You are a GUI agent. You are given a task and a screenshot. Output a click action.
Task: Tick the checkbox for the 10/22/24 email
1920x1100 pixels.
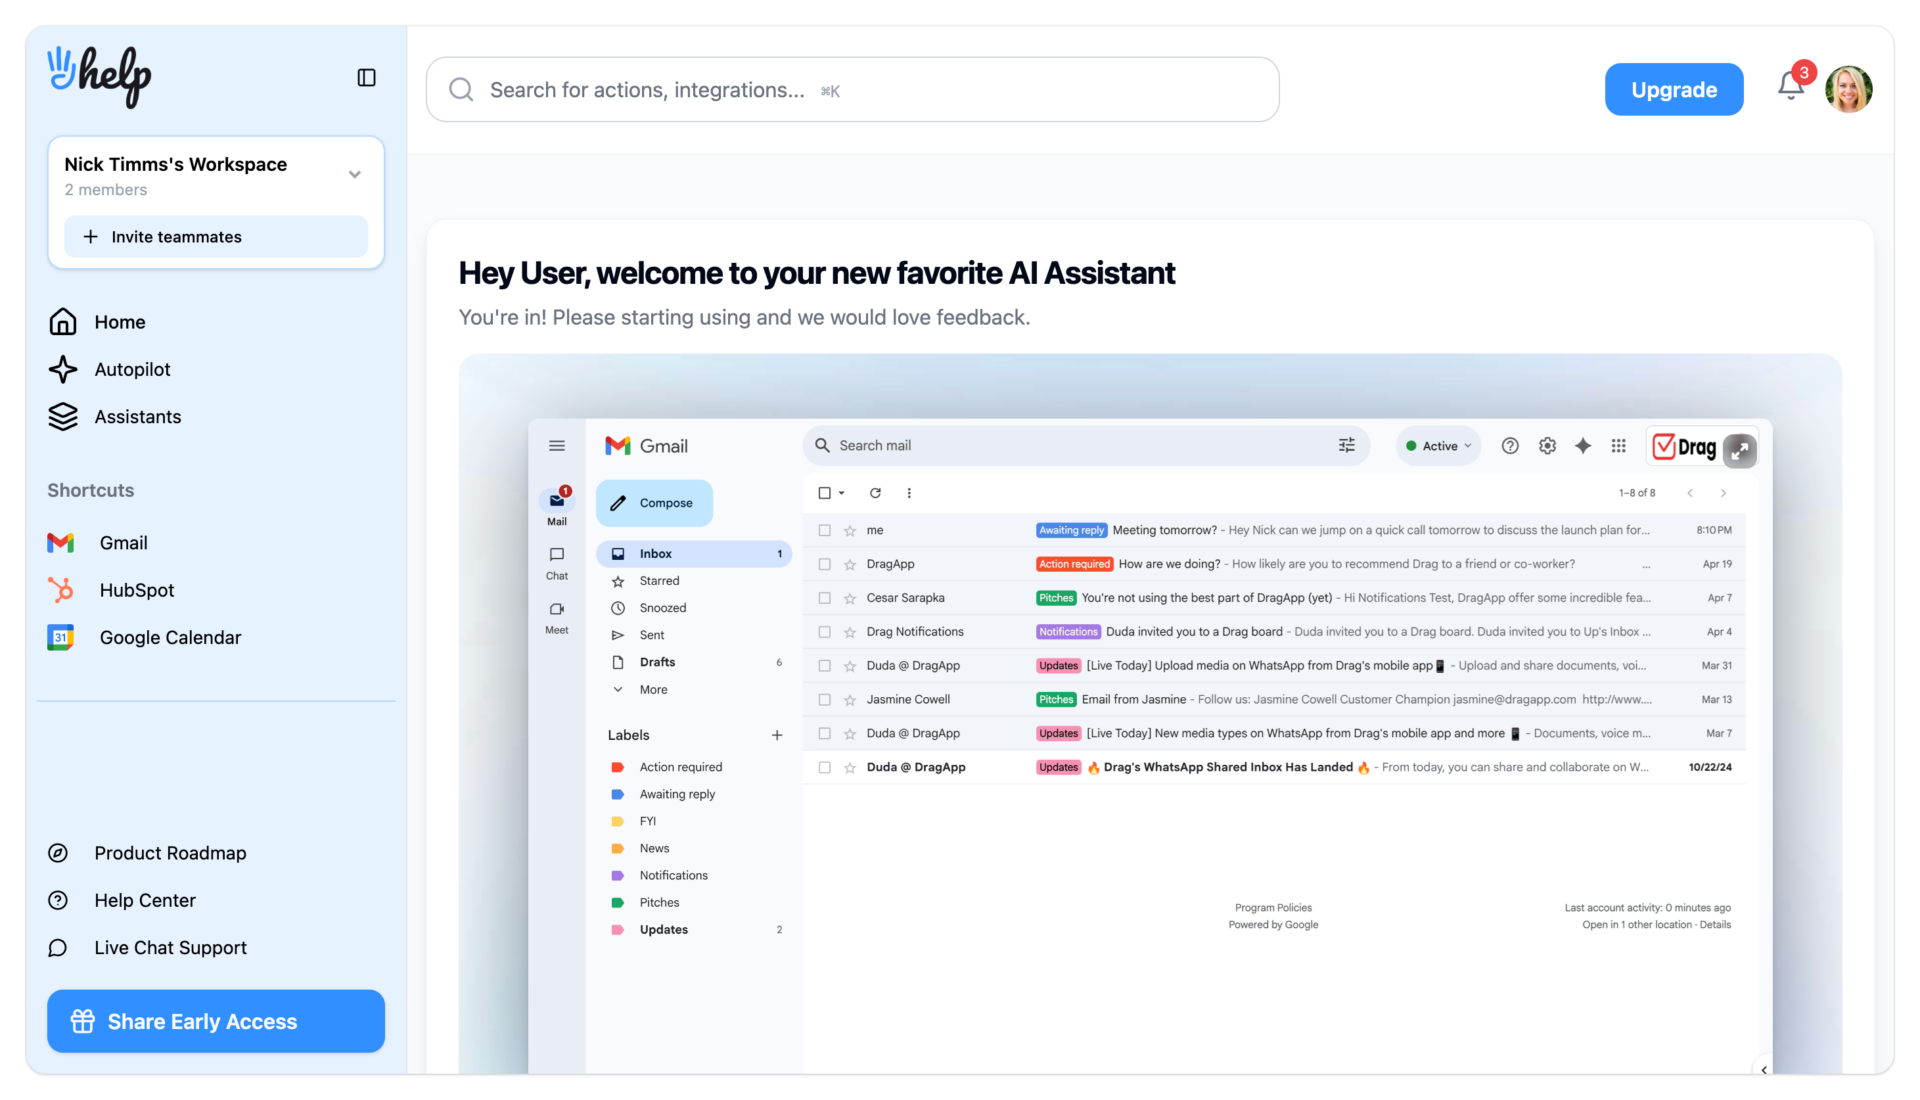[x=824, y=768]
